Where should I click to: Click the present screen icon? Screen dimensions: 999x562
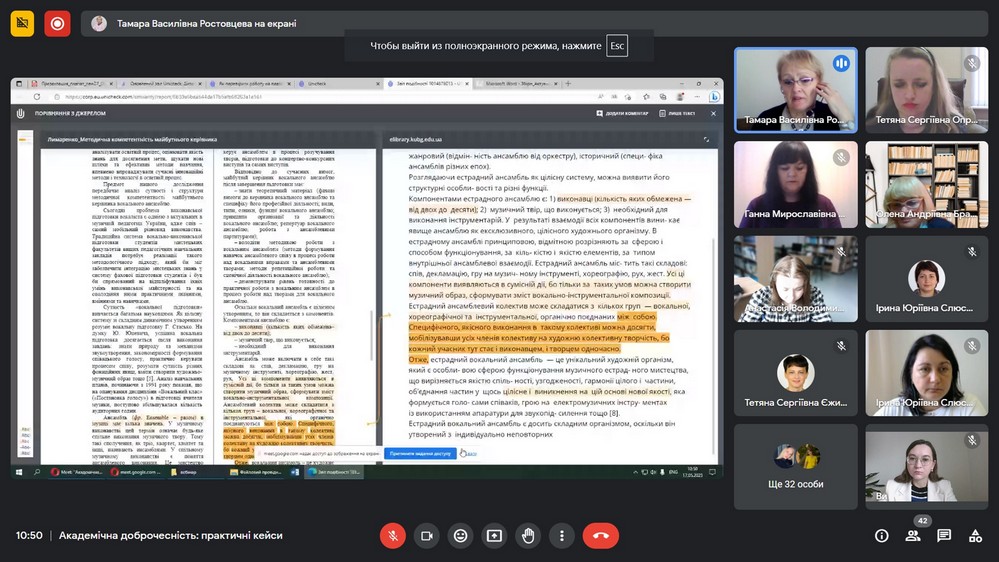click(494, 536)
